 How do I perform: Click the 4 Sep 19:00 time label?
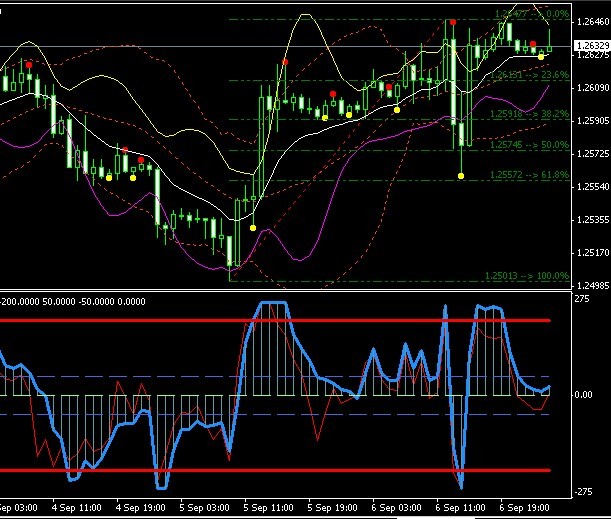point(141,508)
